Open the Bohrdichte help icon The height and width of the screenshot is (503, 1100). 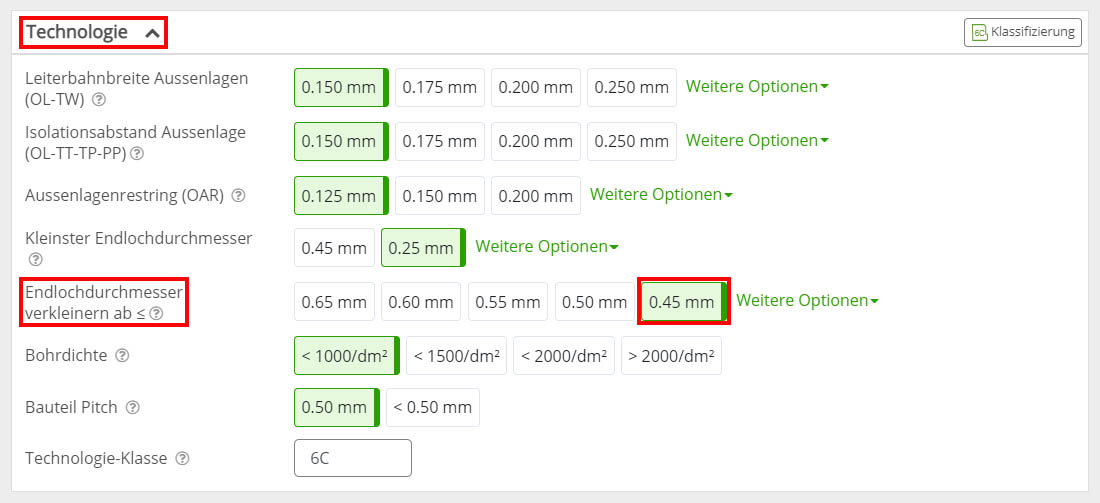point(122,355)
